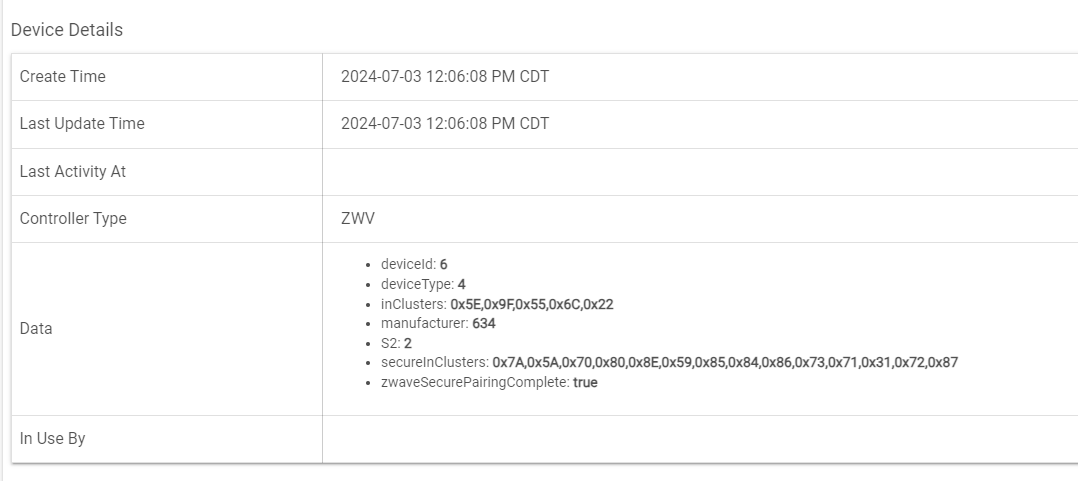Click the S2: 2 list entry

click(x=396, y=343)
